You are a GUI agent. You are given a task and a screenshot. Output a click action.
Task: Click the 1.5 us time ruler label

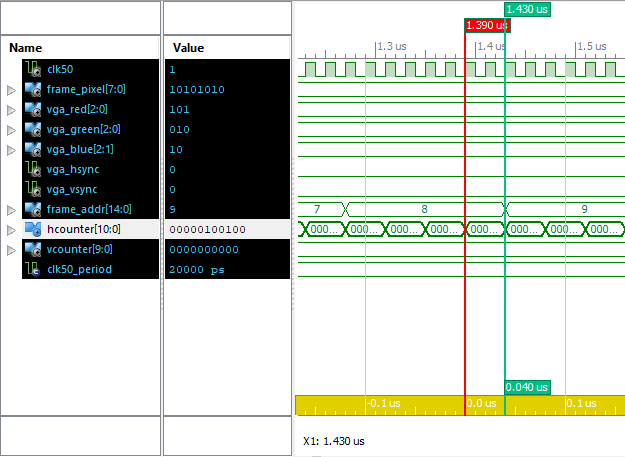pos(592,46)
